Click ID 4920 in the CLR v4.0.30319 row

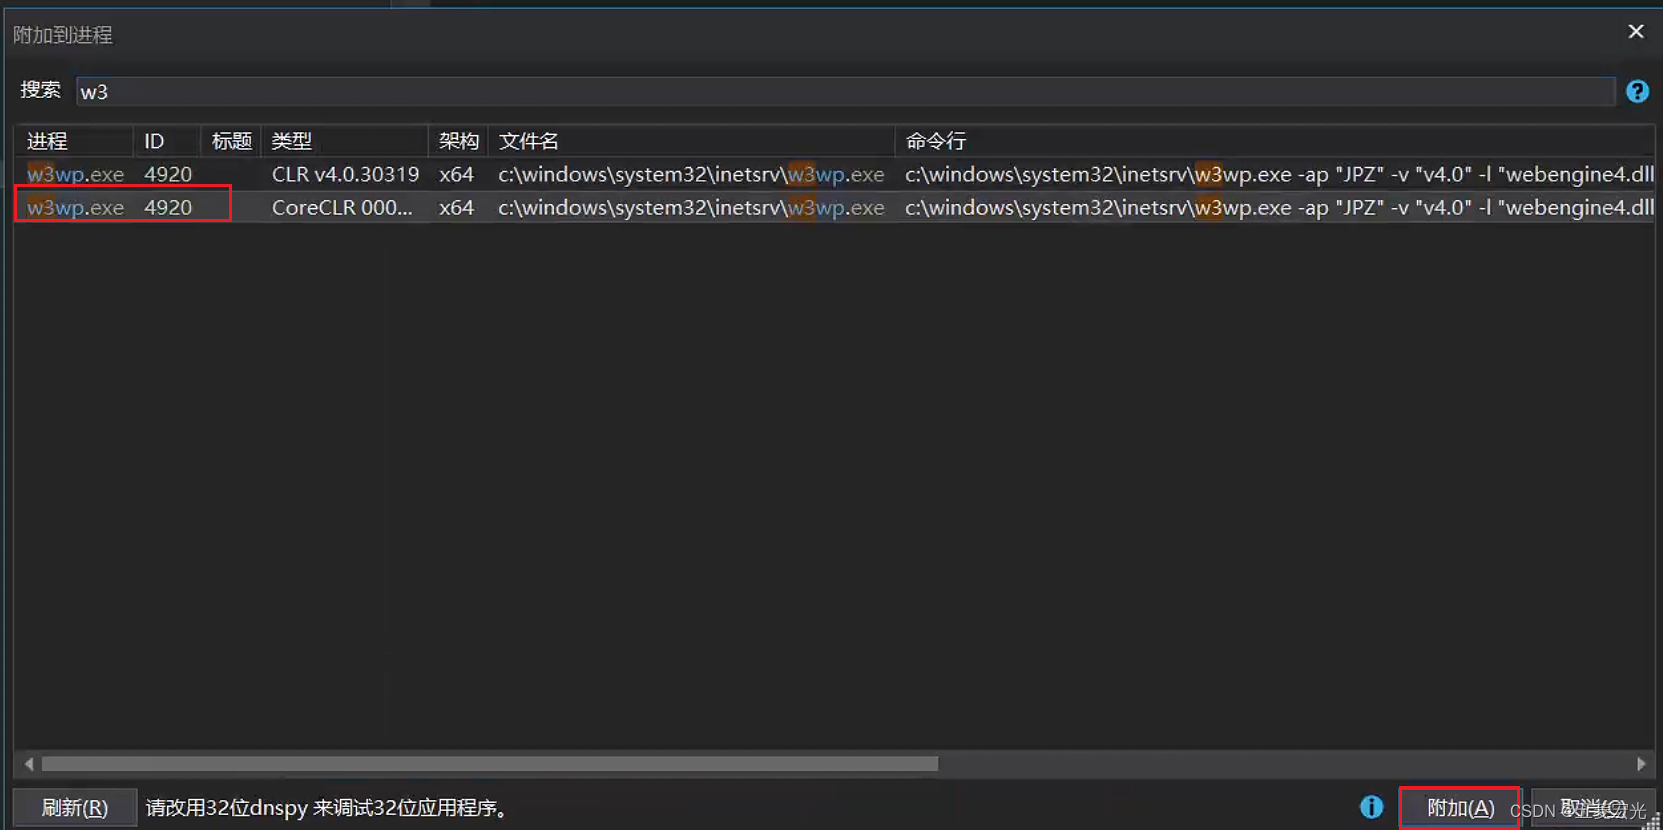pos(168,174)
